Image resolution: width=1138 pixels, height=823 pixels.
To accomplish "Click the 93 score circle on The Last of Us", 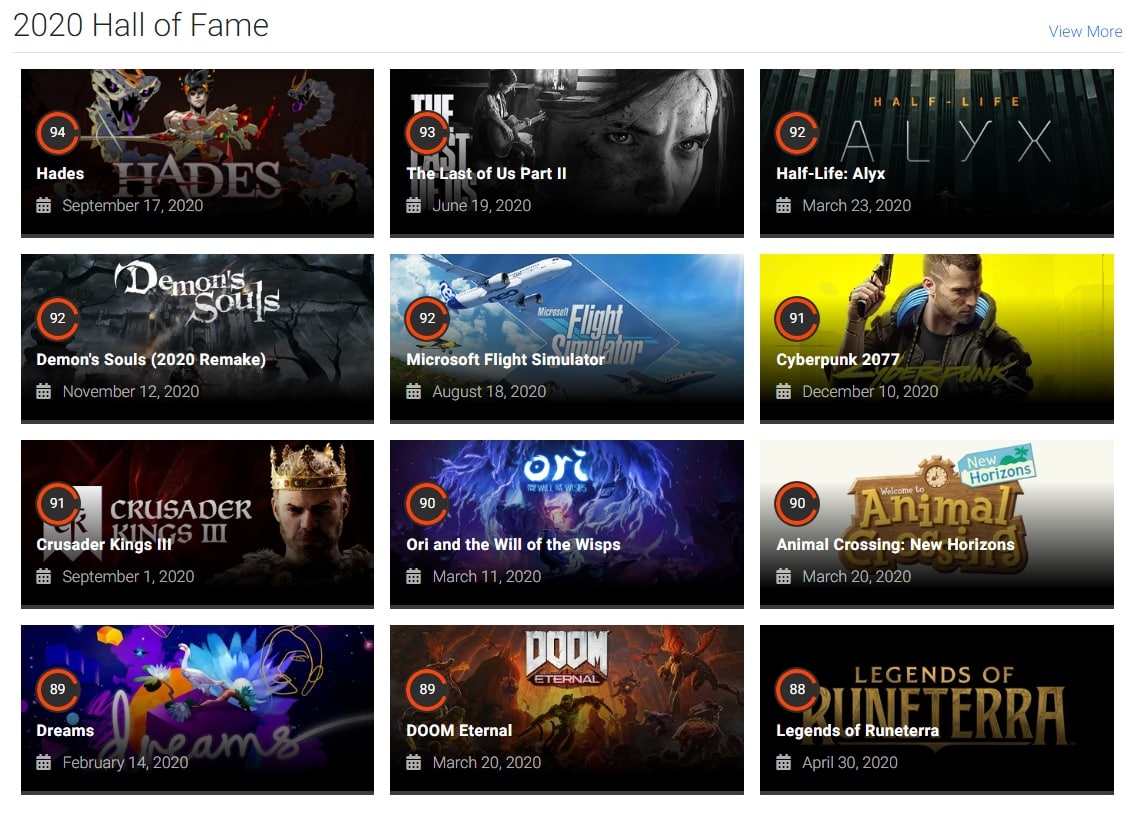I will [427, 132].
